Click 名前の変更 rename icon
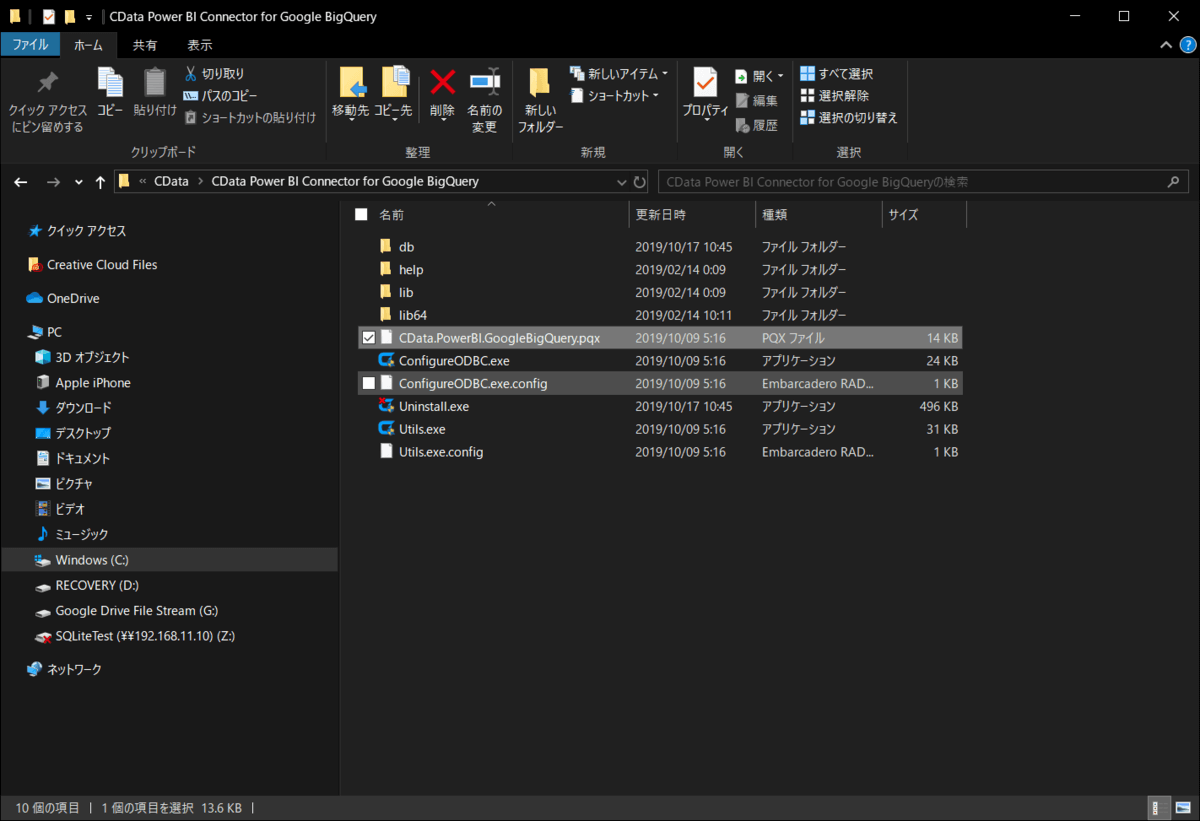Viewport: 1200px width, 821px height. coord(485,82)
